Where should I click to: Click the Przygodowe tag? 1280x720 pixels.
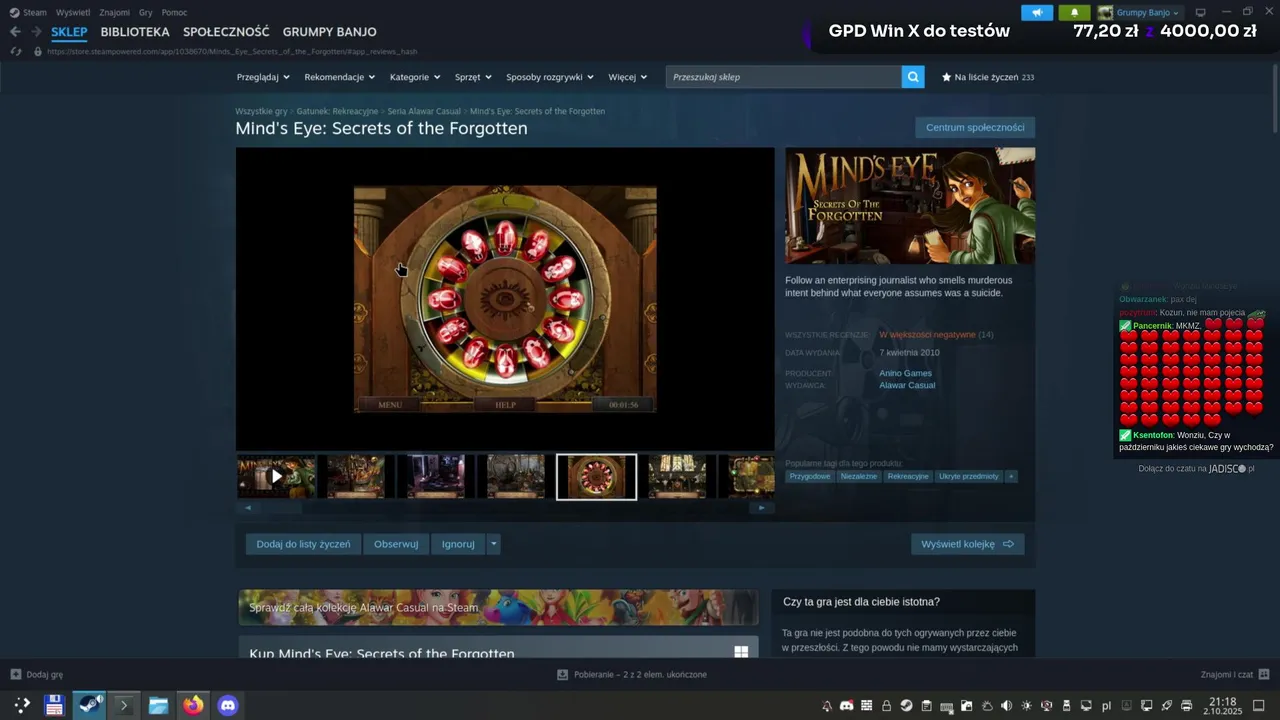tap(810, 476)
